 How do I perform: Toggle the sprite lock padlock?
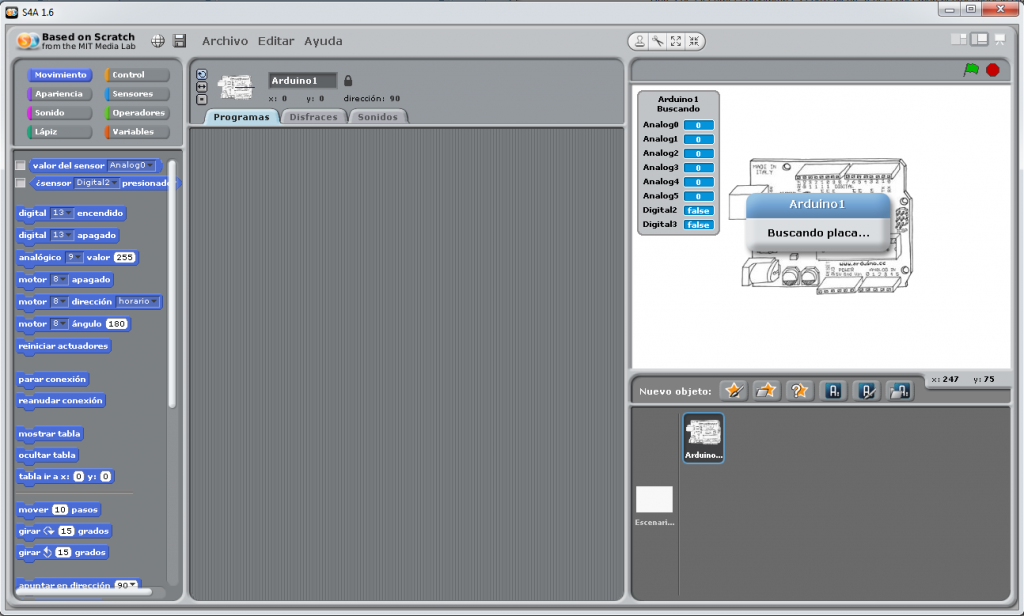(x=348, y=81)
